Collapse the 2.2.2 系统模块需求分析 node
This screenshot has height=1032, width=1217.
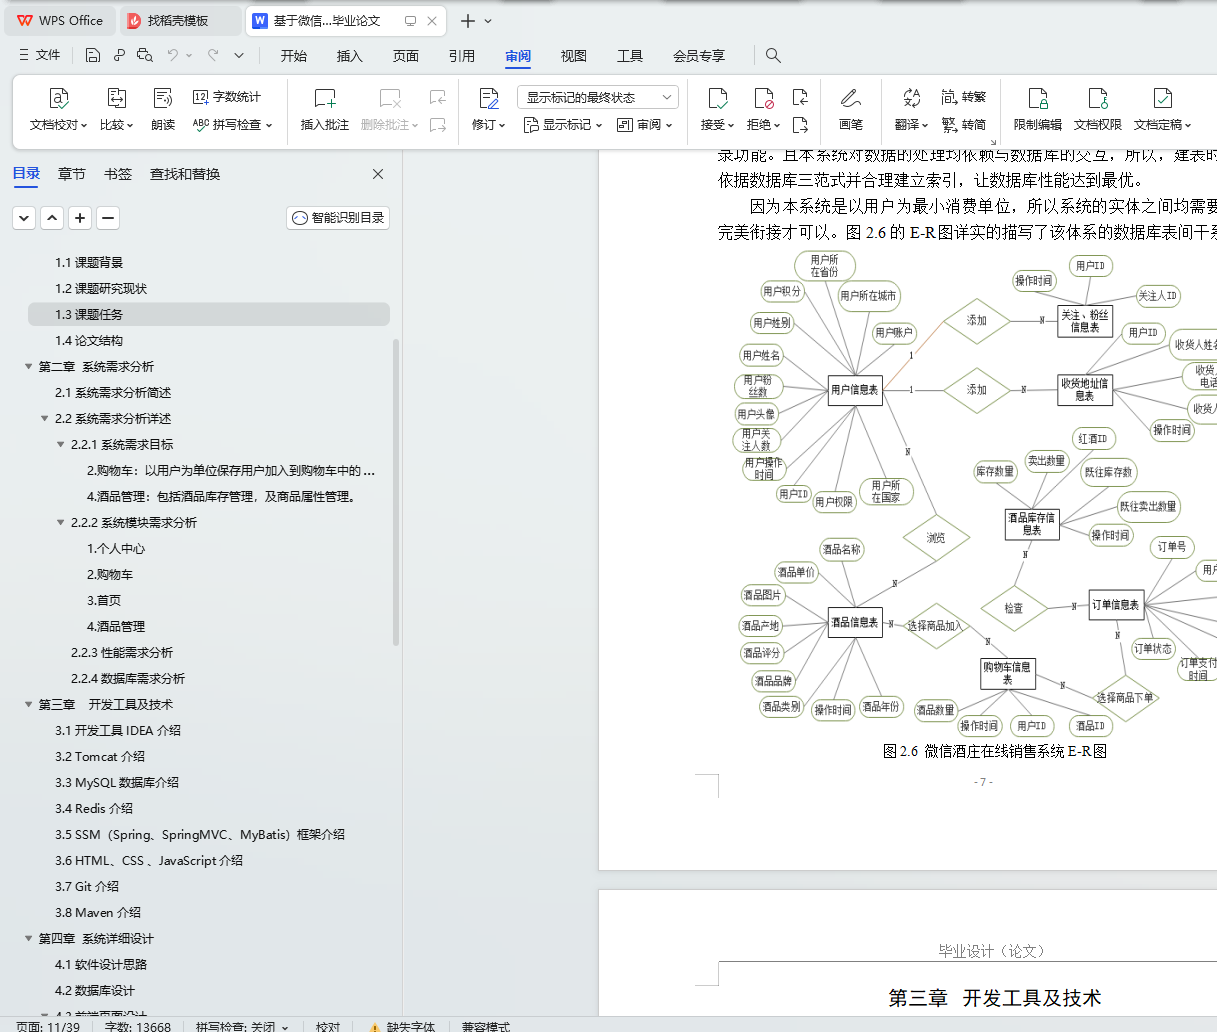tap(61, 523)
